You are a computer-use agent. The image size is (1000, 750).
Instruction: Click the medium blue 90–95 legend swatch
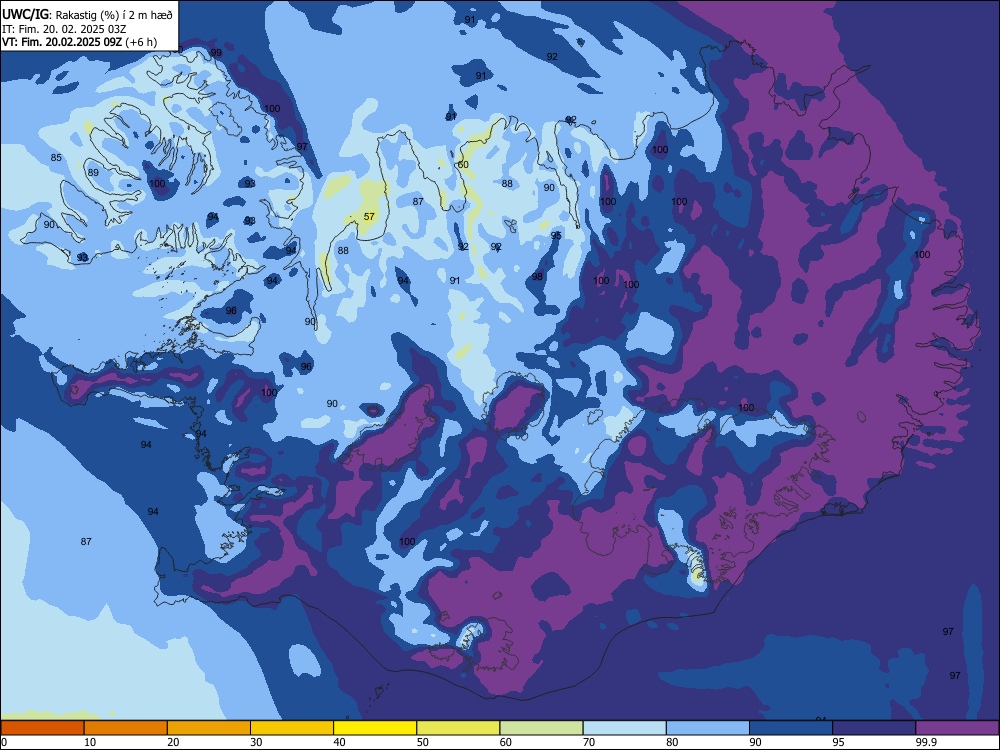tap(791, 728)
